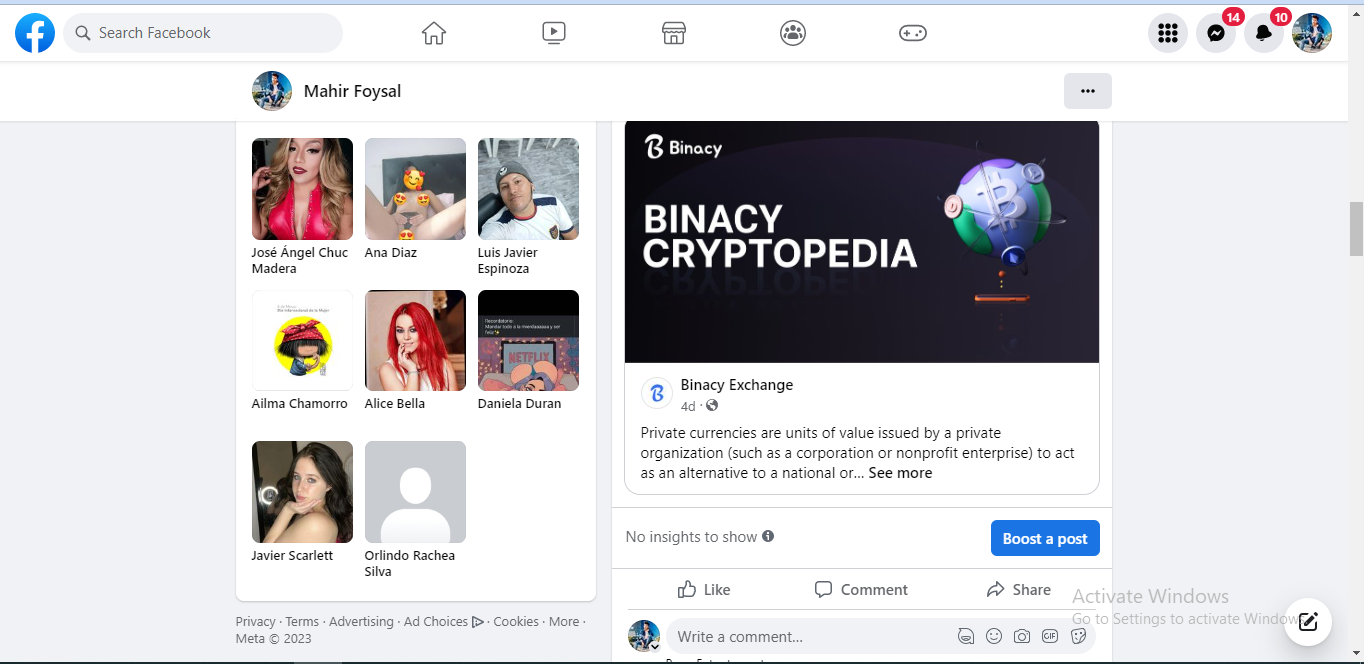
Task: Open the sticker picker in comment box
Action: click(1078, 636)
